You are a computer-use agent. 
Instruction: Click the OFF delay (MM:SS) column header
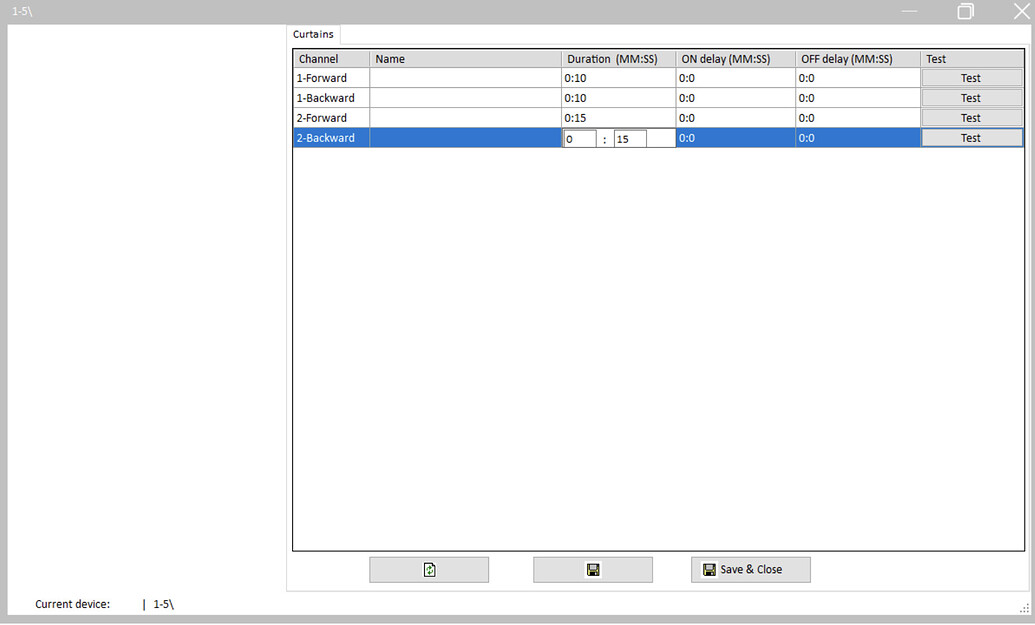click(858, 59)
